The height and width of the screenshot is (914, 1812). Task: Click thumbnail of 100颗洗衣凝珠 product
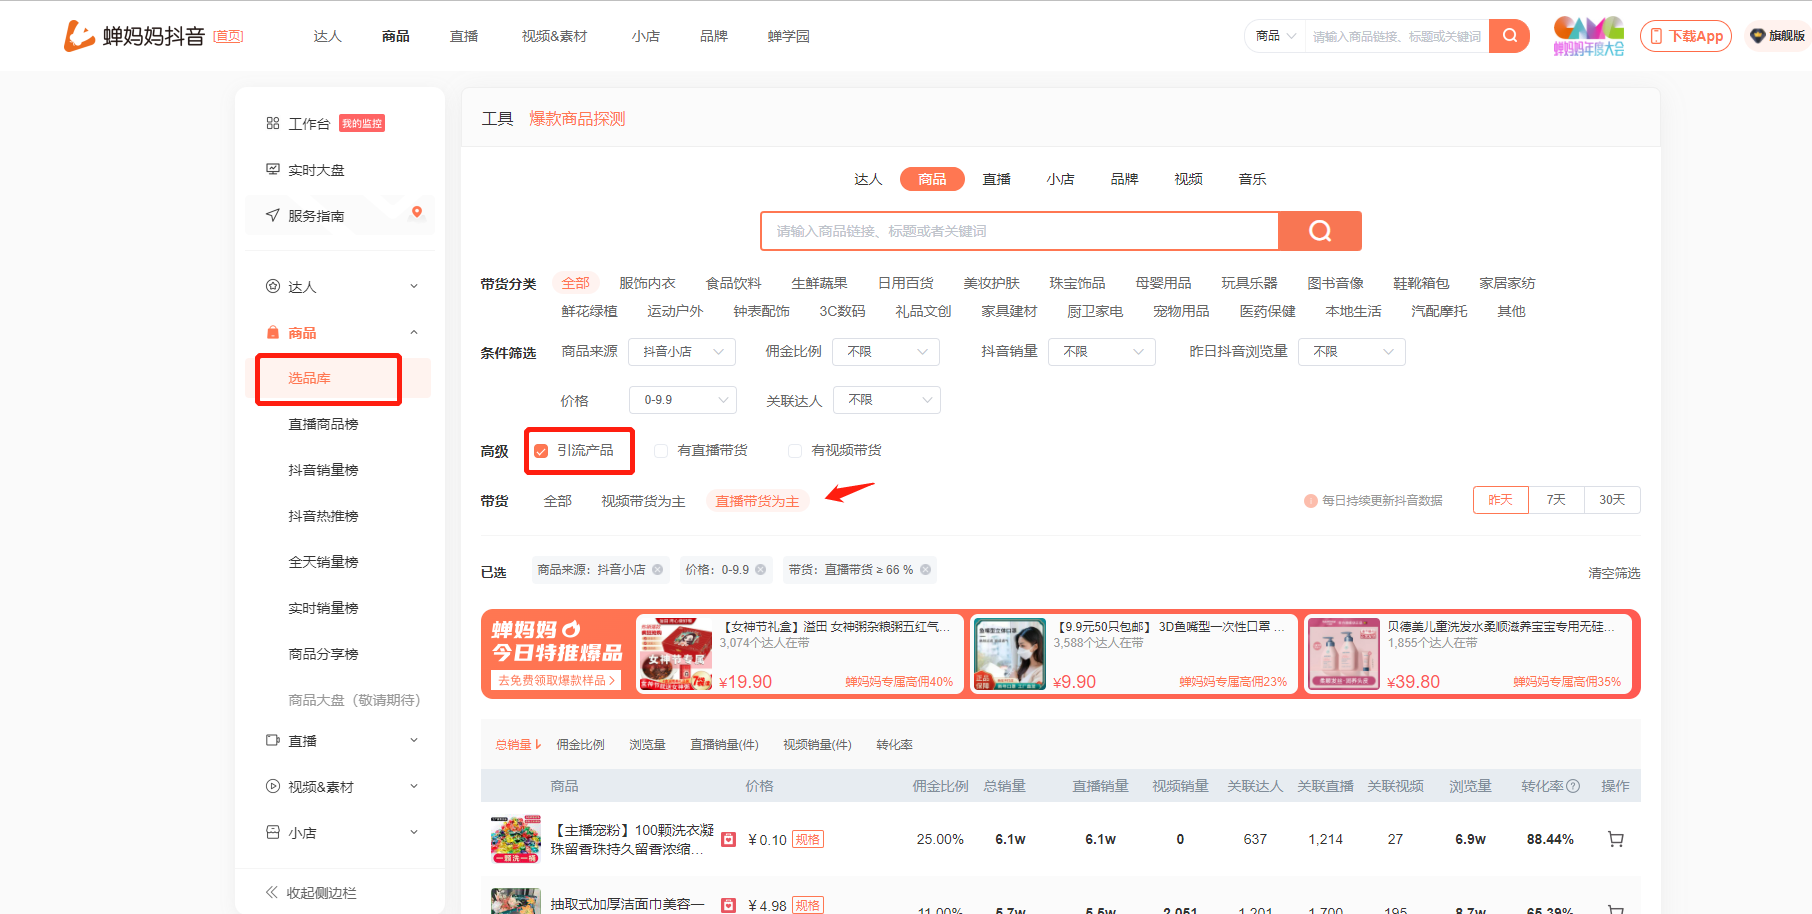click(516, 839)
